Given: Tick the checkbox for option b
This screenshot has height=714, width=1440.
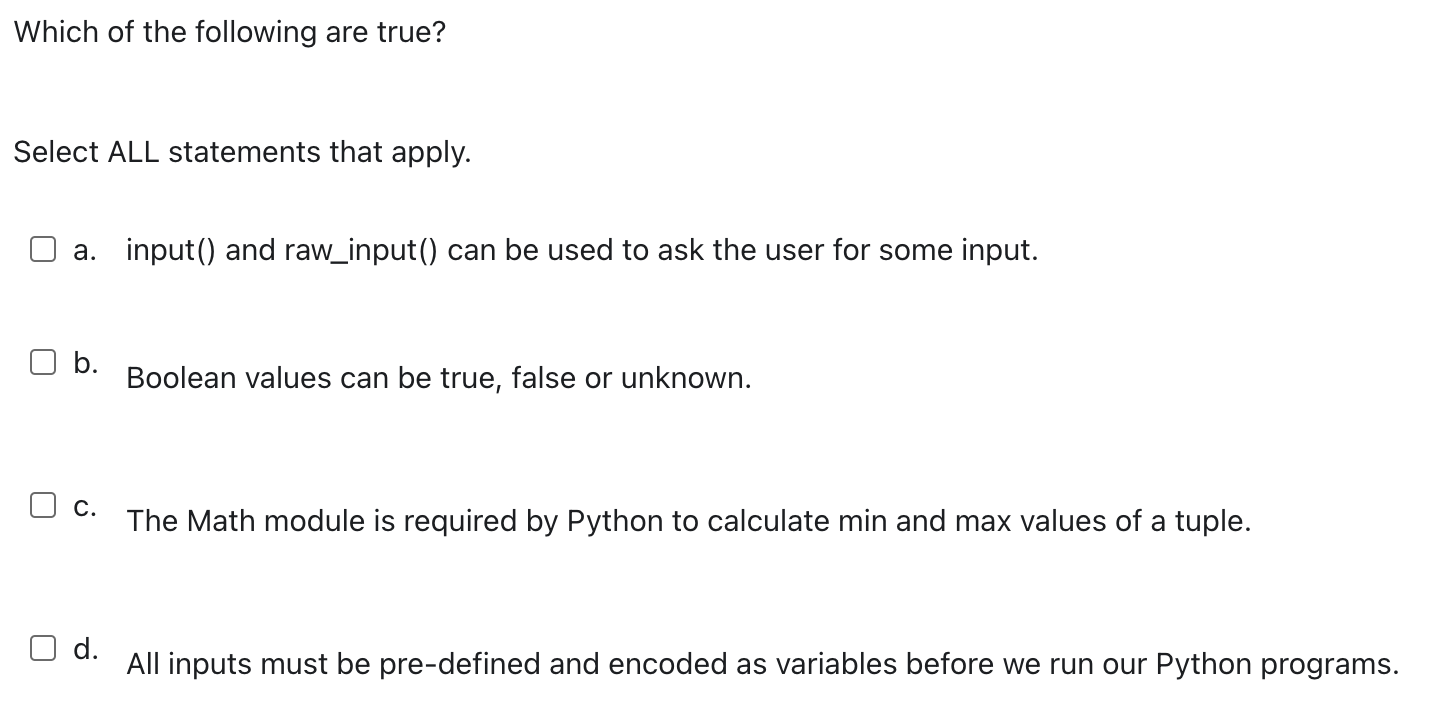Looking at the screenshot, I should point(41,363).
